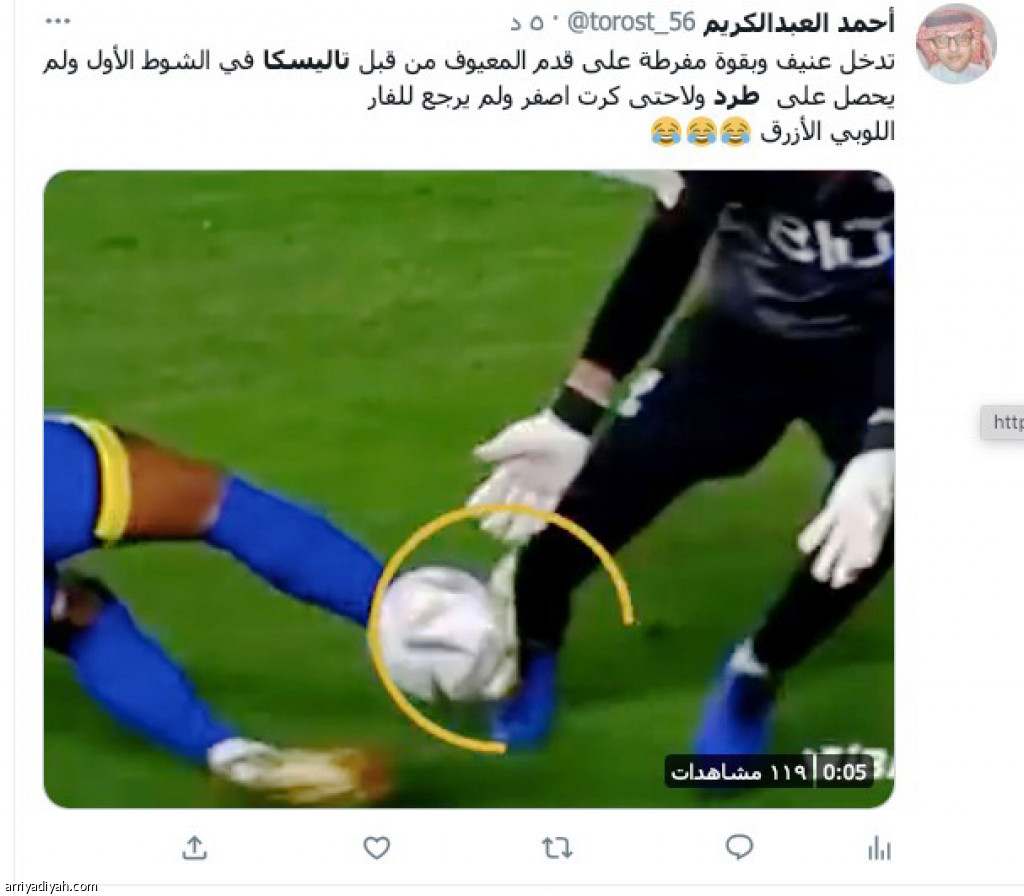The image size is (1024, 896).
Task: Click author name أحمد العبدالكريم
Action: 798,23
